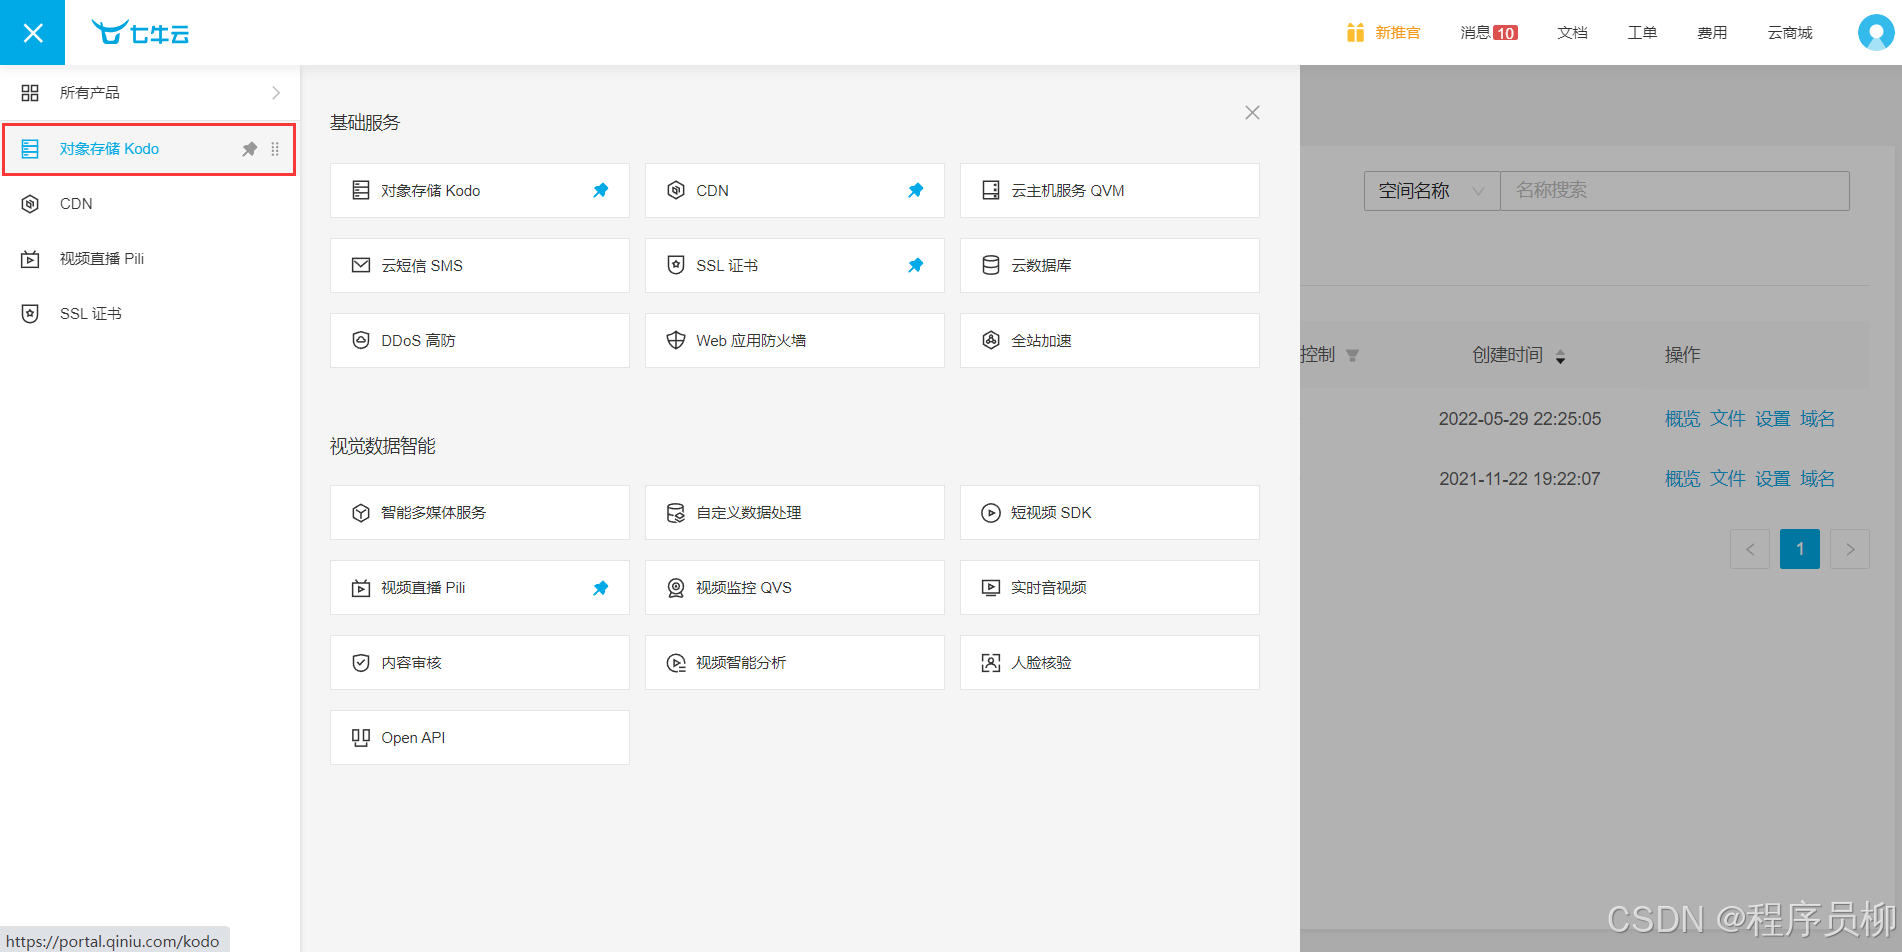This screenshot has height=952, width=1902.
Task: Toggle pin on 对象存储 Kodo card
Action: (x=601, y=190)
